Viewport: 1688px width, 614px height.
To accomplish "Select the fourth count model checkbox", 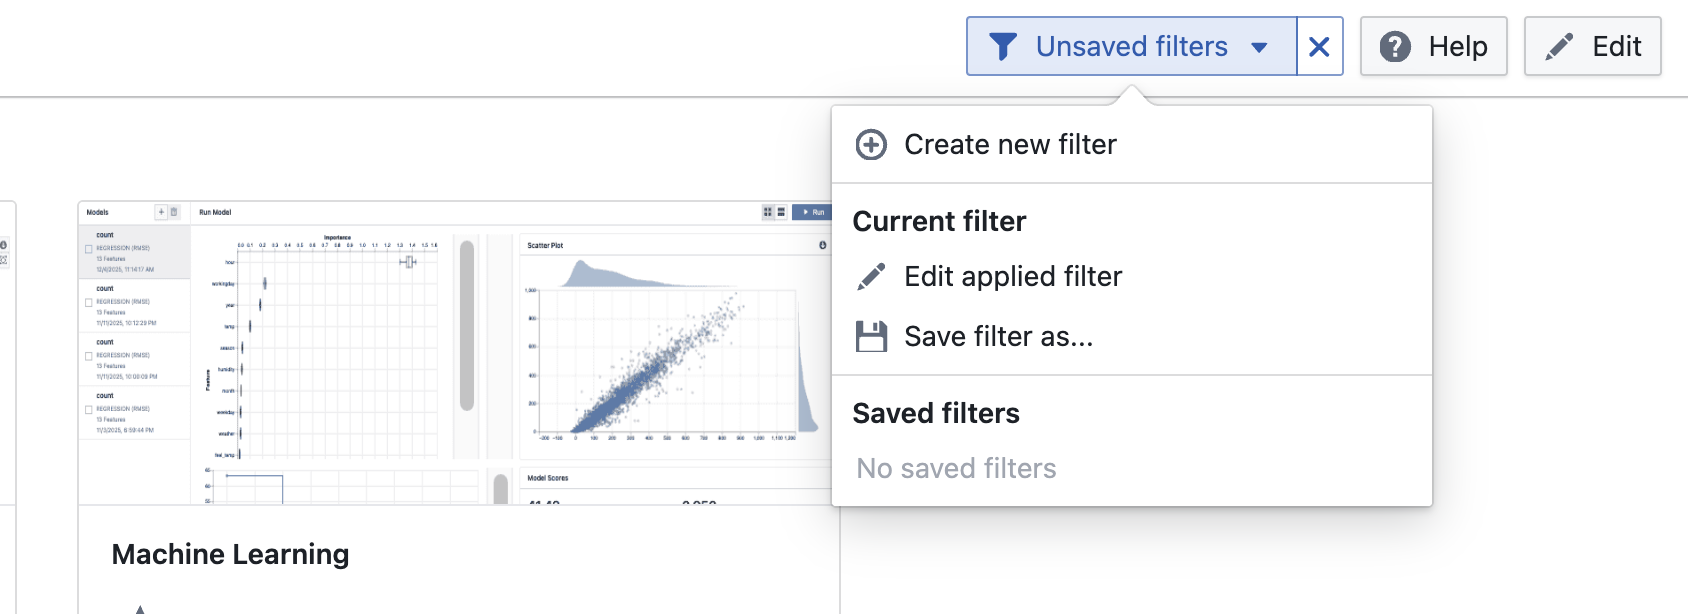I will [x=89, y=409].
